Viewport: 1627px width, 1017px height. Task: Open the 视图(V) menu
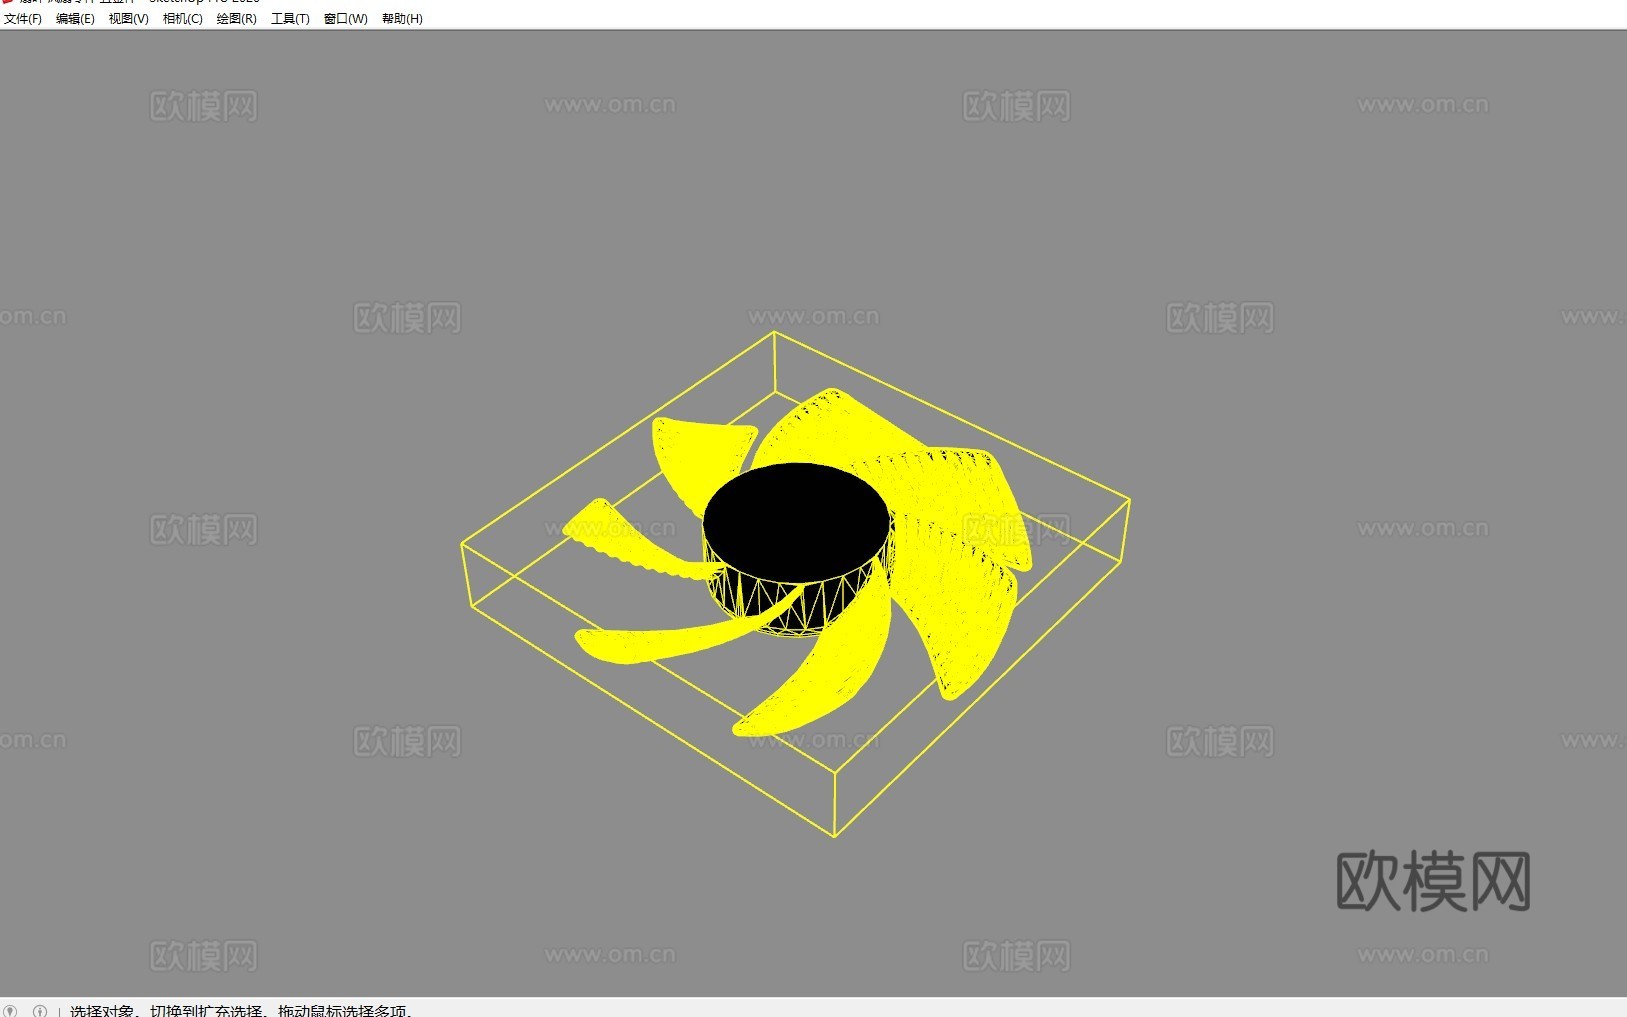coord(129,19)
